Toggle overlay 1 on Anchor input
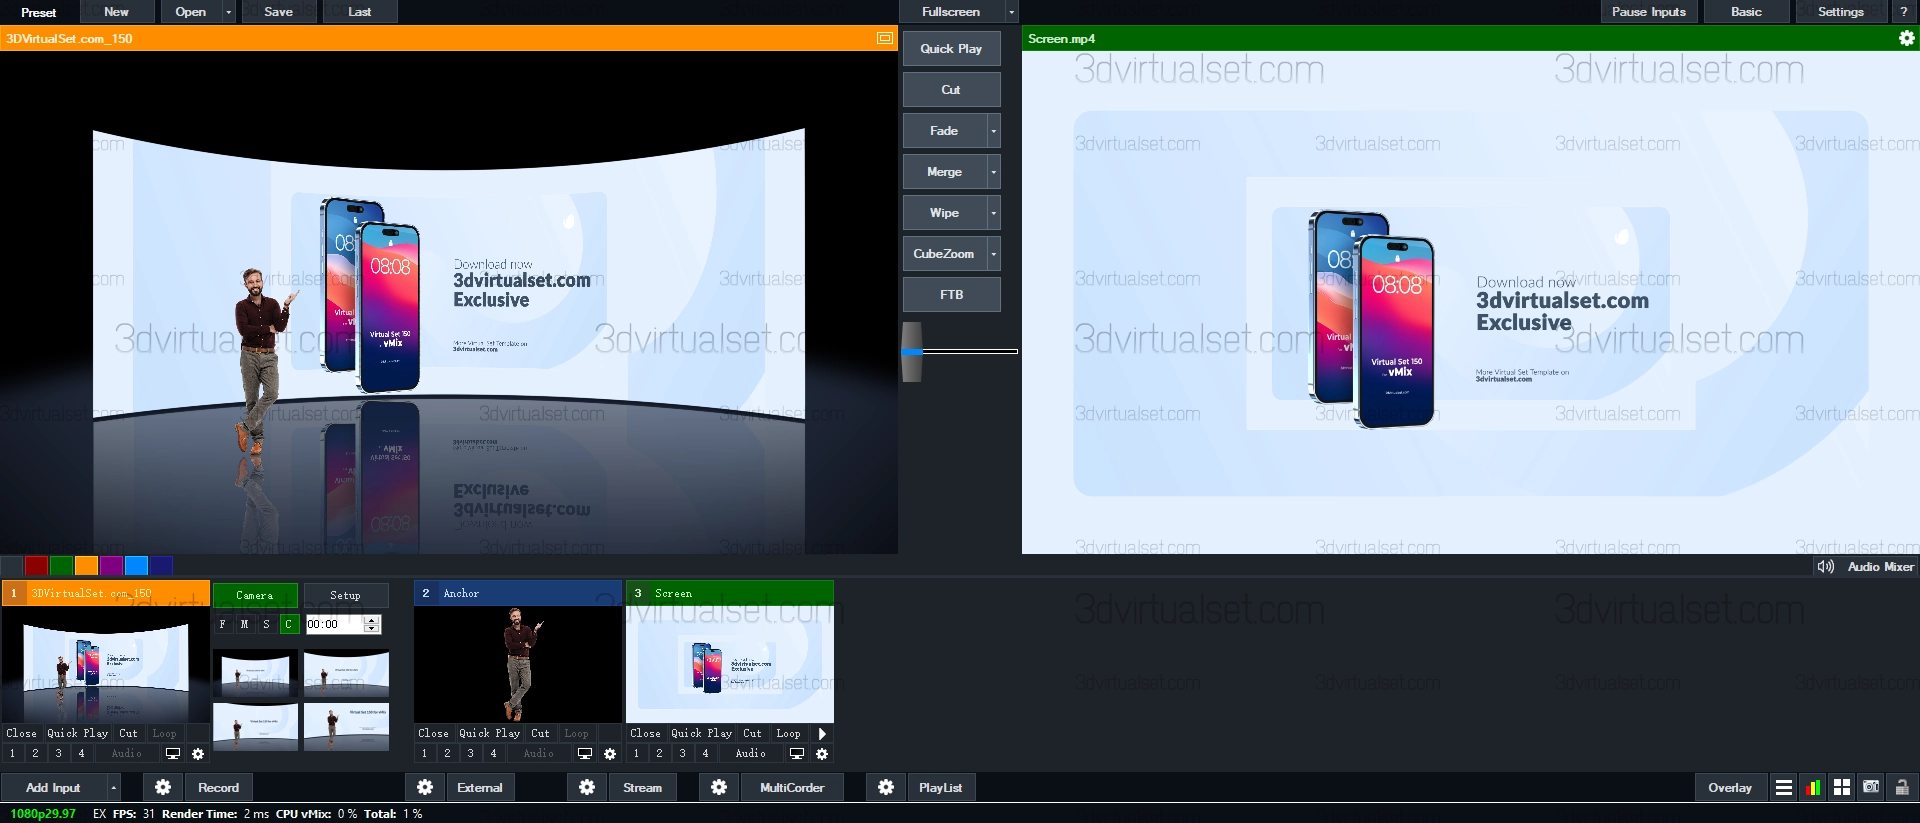 click(424, 753)
